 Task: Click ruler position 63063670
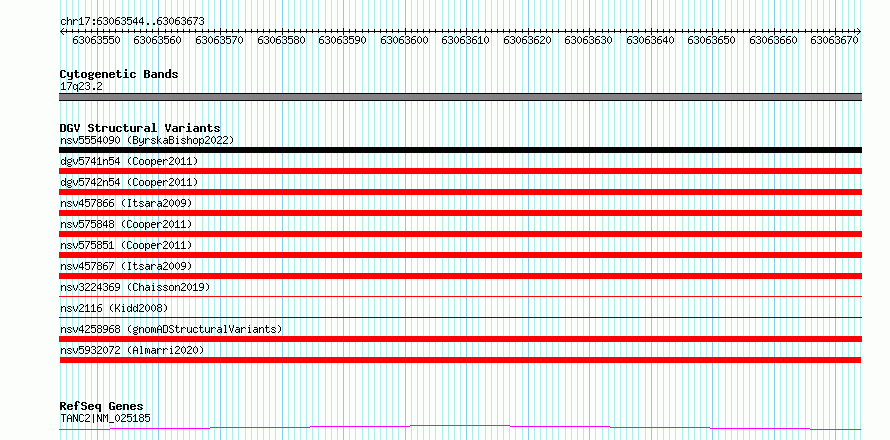coord(835,40)
